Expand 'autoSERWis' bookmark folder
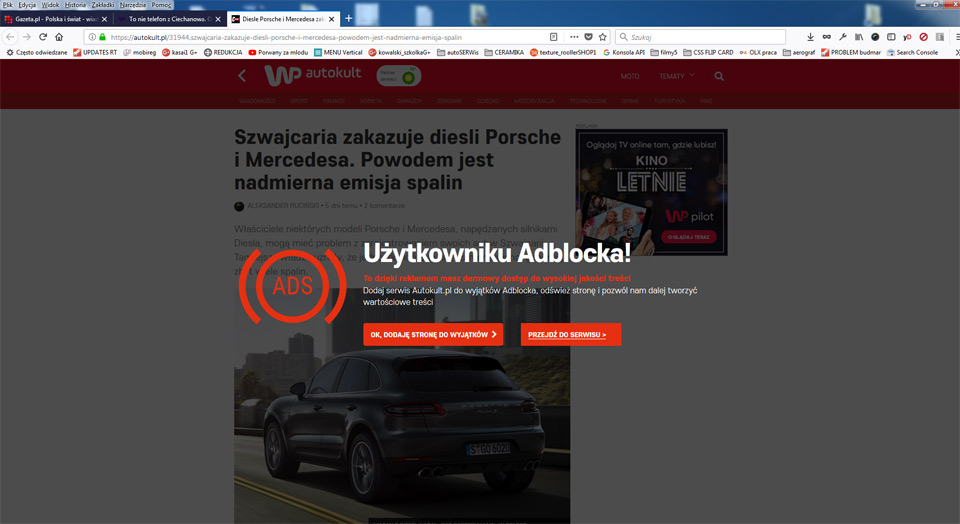The width and height of the screenshot is (960, 524). [x=457, y=53]
